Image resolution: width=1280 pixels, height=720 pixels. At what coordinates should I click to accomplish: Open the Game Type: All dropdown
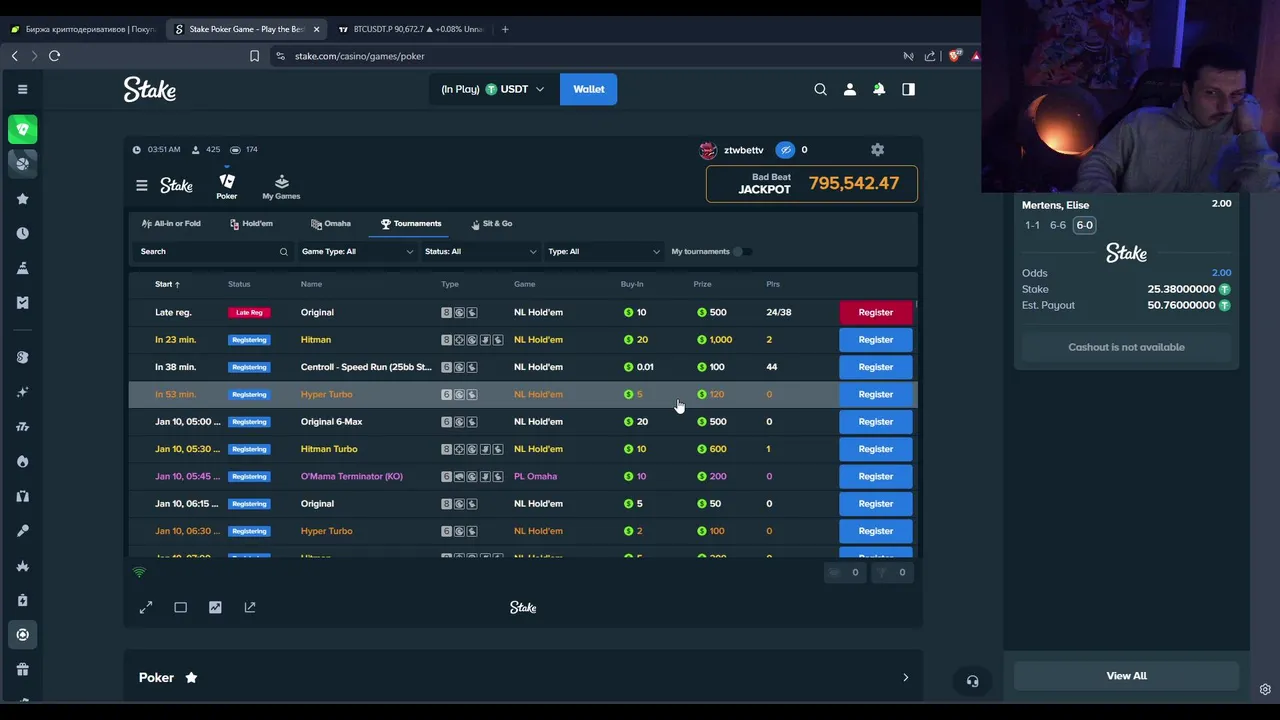tap(357, 252)
